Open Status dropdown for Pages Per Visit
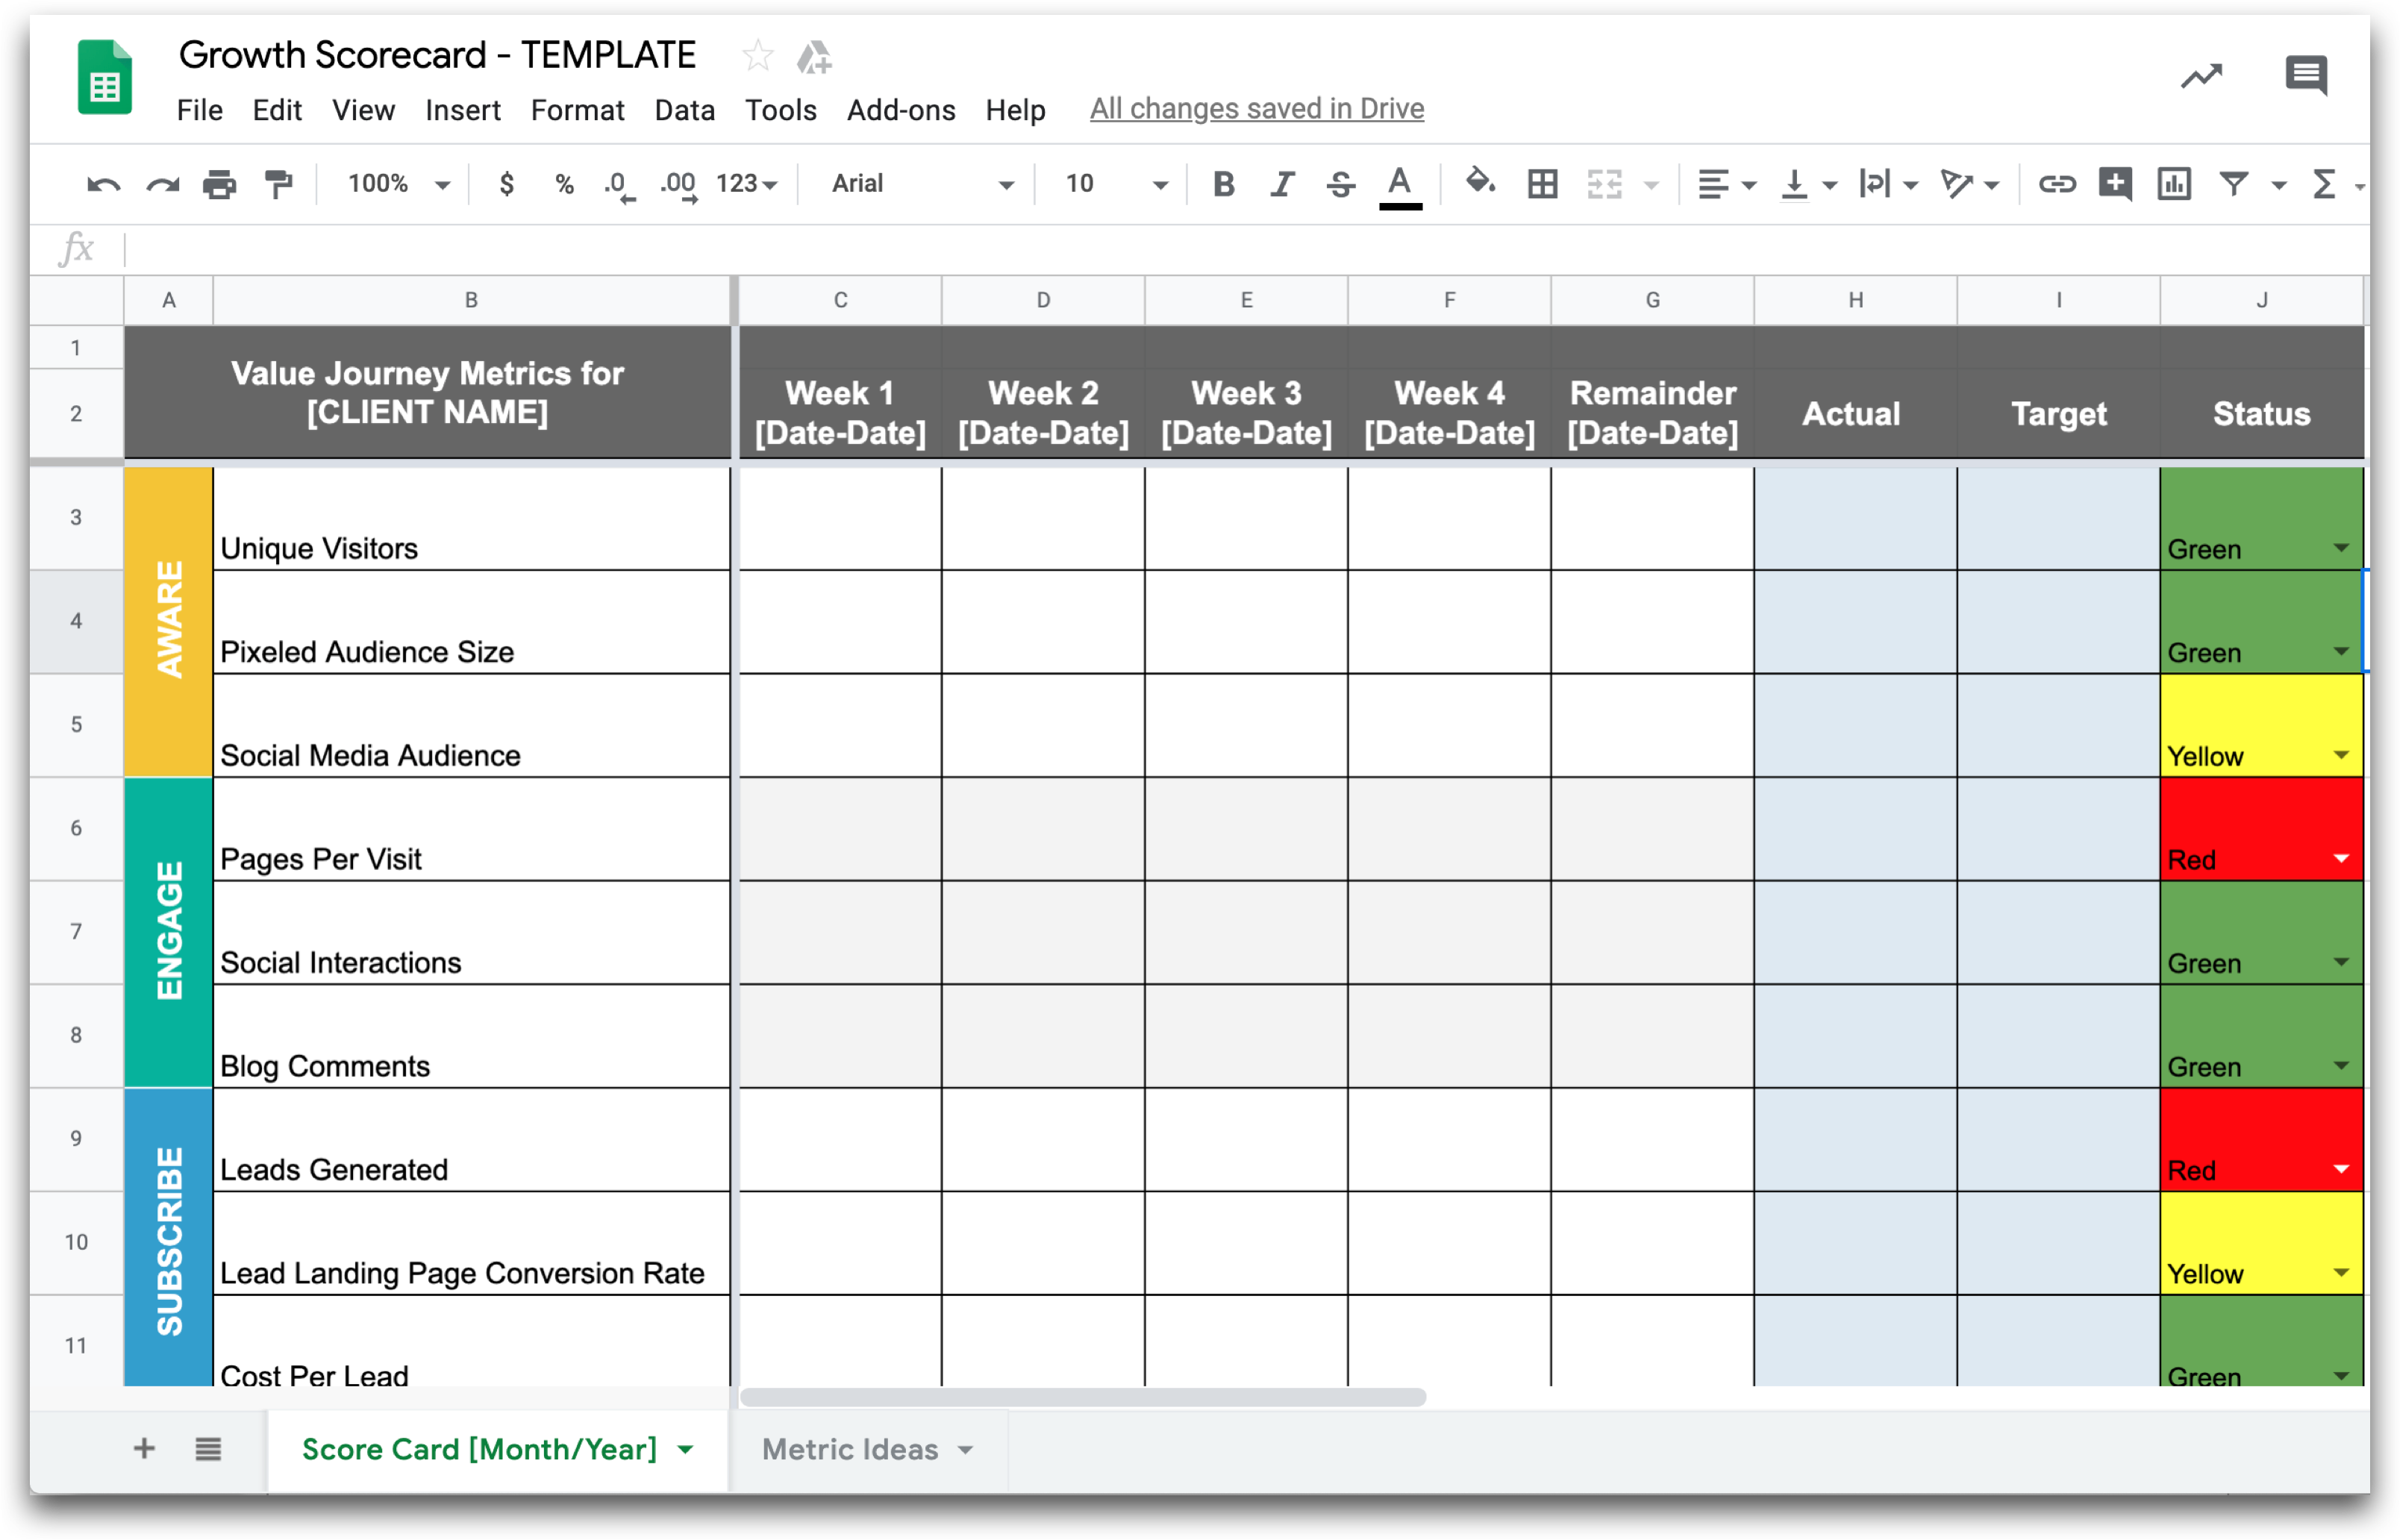The height and width of the screenshot is (1540, 2400). coord(2341,859)
